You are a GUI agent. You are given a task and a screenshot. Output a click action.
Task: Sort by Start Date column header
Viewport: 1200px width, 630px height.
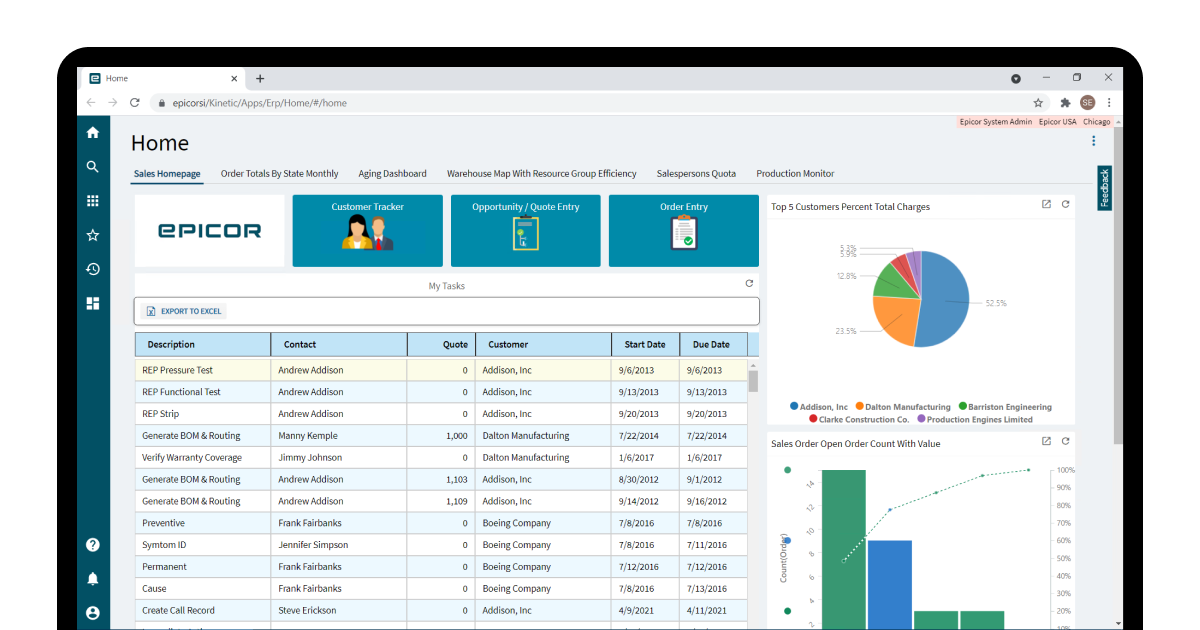645,345
